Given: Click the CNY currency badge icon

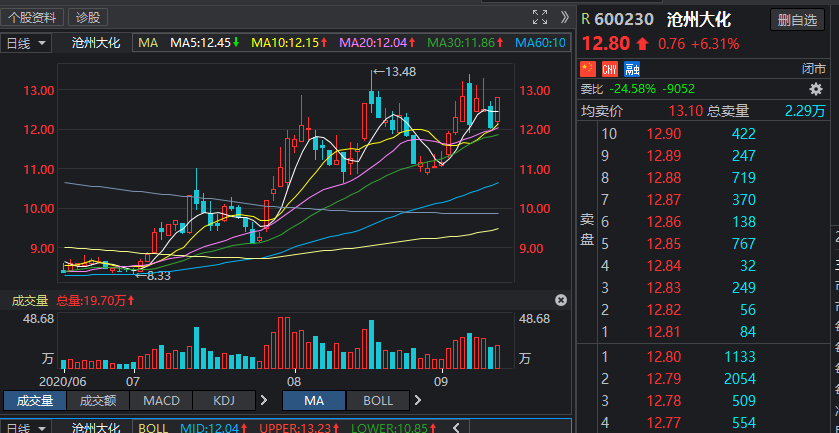Looking at the screenshot, I should coord(609,68).
